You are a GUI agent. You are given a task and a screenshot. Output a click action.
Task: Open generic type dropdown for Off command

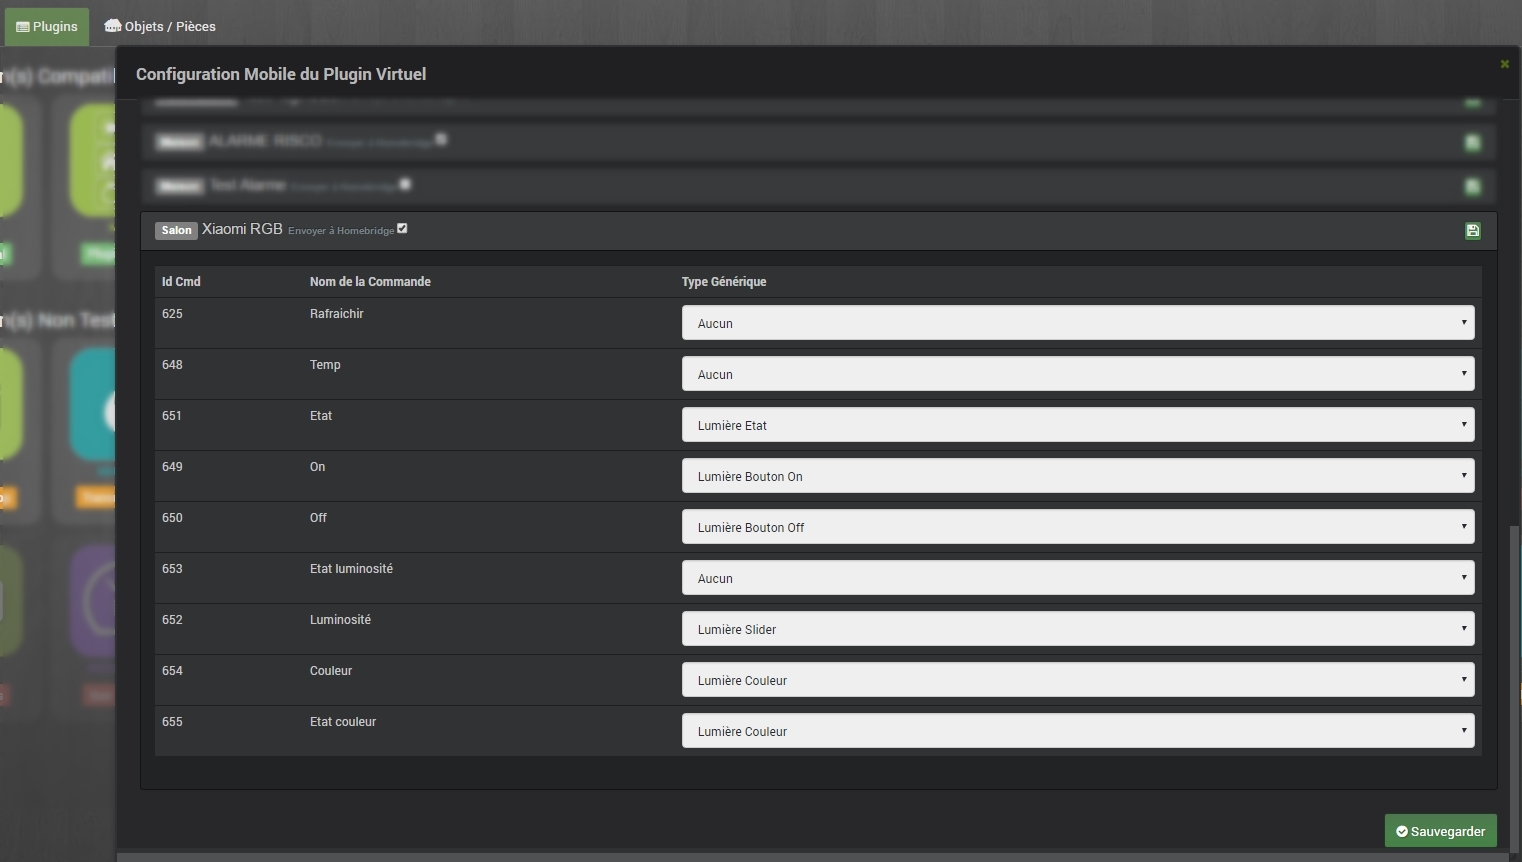click(1078, 527)
